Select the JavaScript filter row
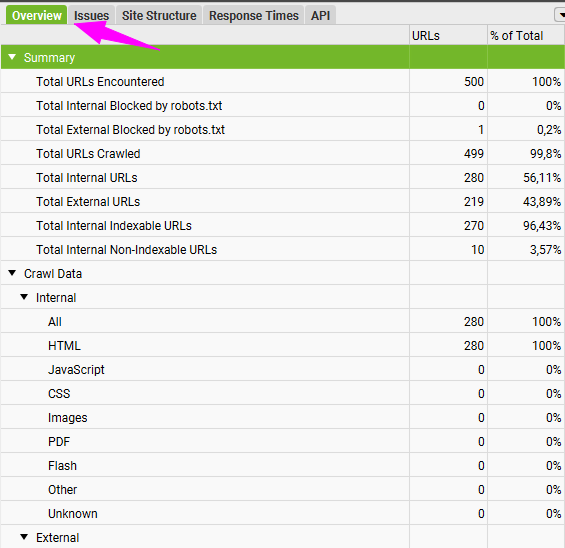This screenshot has height=548, width=565. pos(282,369)
